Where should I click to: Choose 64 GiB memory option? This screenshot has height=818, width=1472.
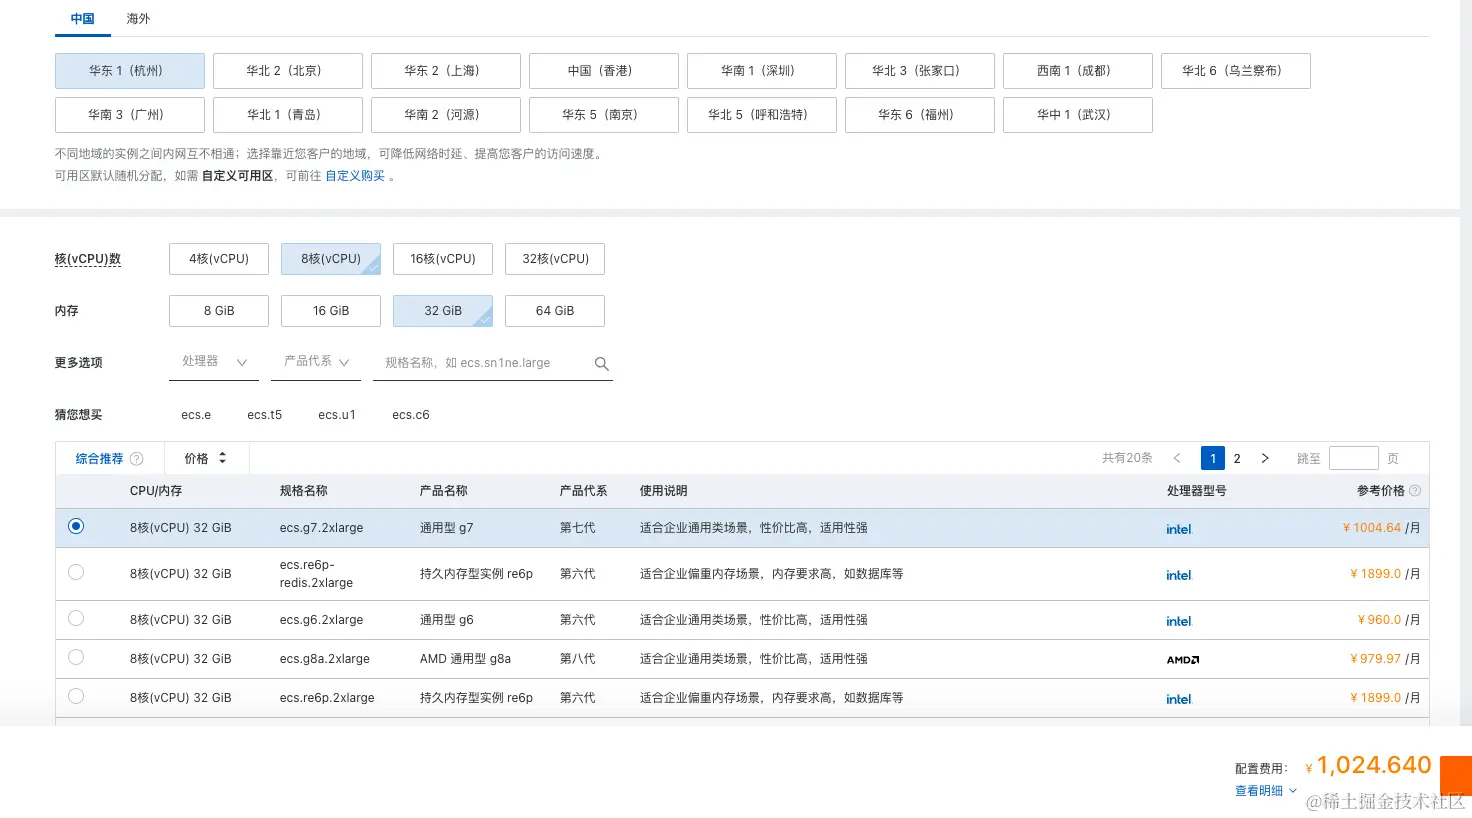[555, 311]
